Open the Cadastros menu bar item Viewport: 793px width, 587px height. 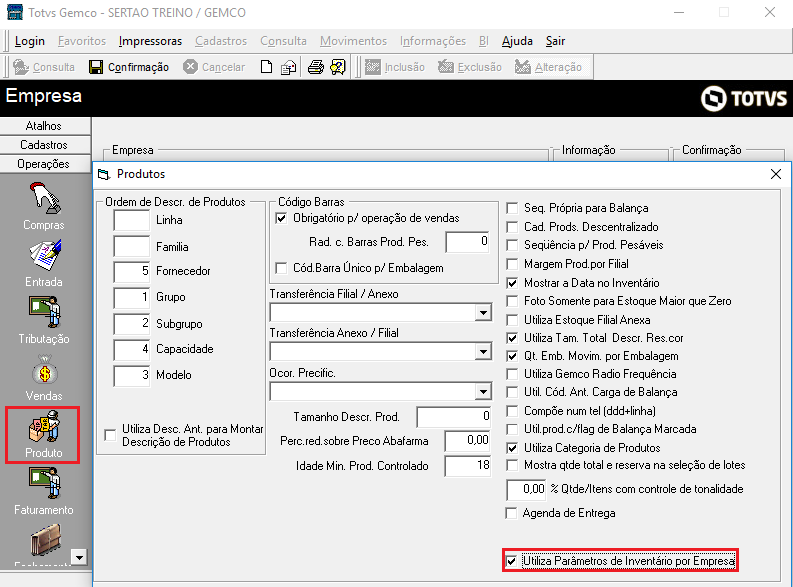(x=221, y=41)
